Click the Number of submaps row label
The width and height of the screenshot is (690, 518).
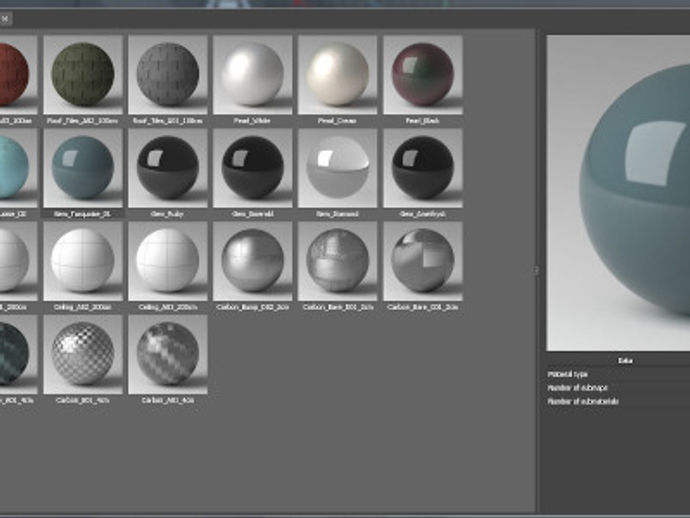point(577,388)
